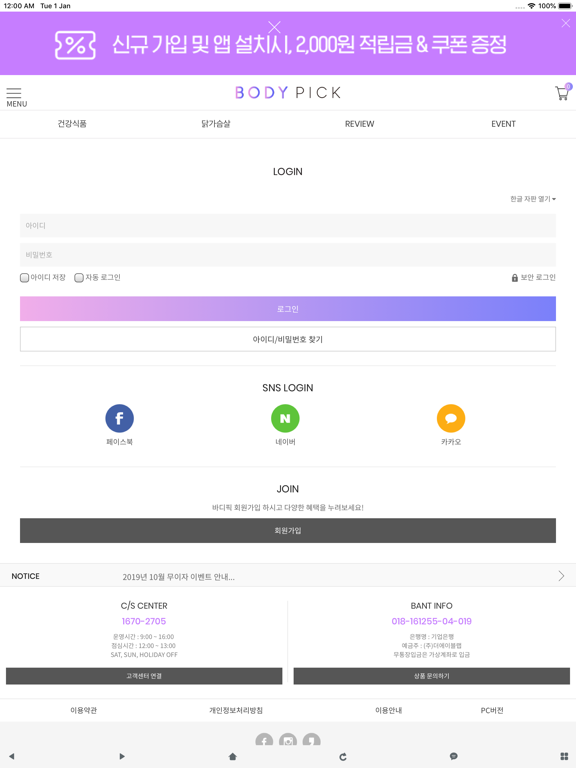This screenshot has height=768, width=576.
Task: Open the third footer social icon
Action: tap(312, 740)
